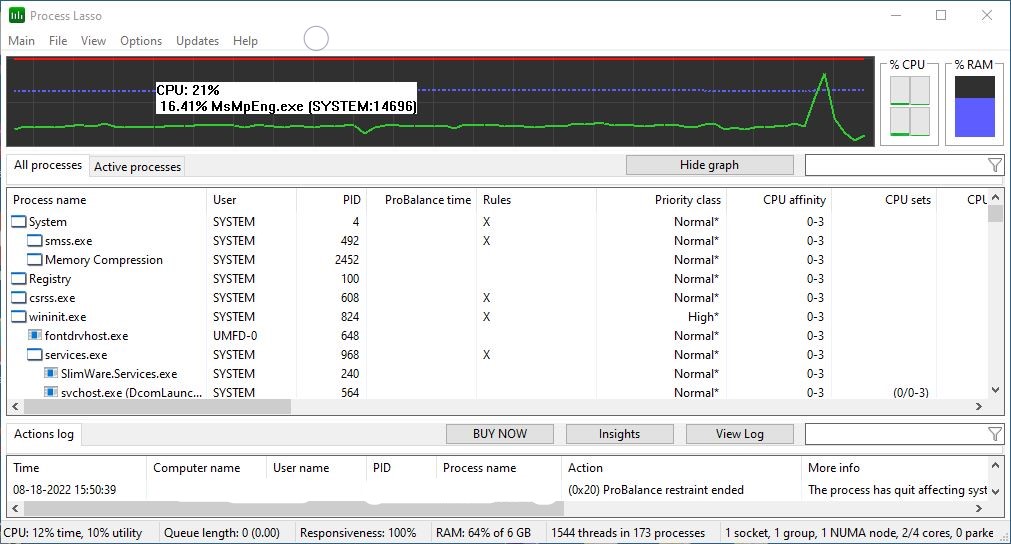Open the Insights button
1011x544 pixels.
coord(619,434)
